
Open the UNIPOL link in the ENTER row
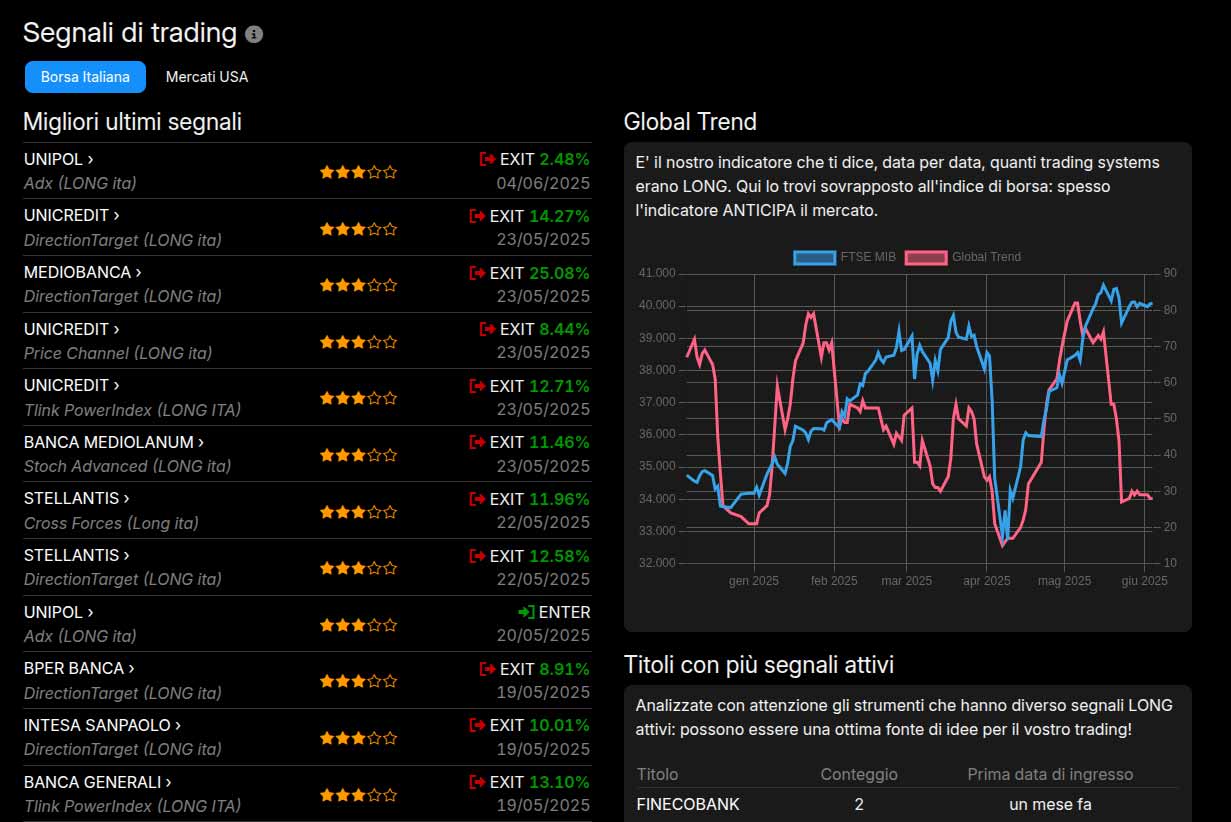59,612
